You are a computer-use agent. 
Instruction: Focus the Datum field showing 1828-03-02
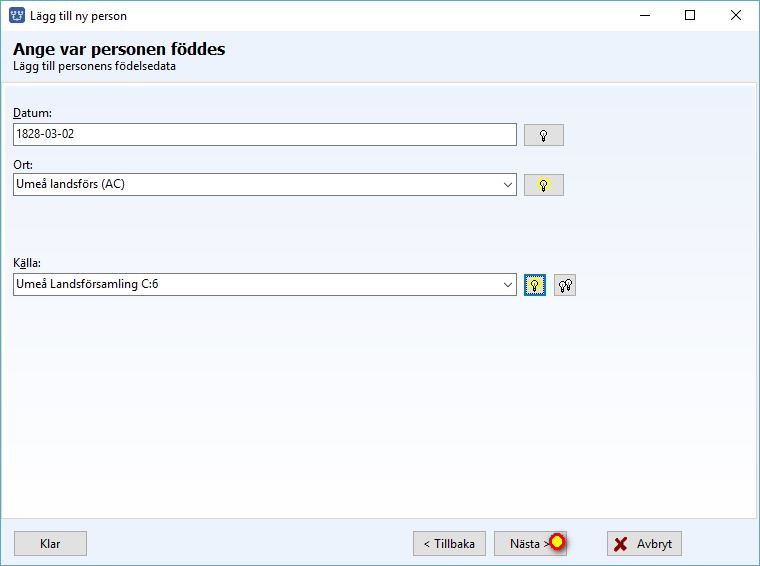tap(265, 135)
